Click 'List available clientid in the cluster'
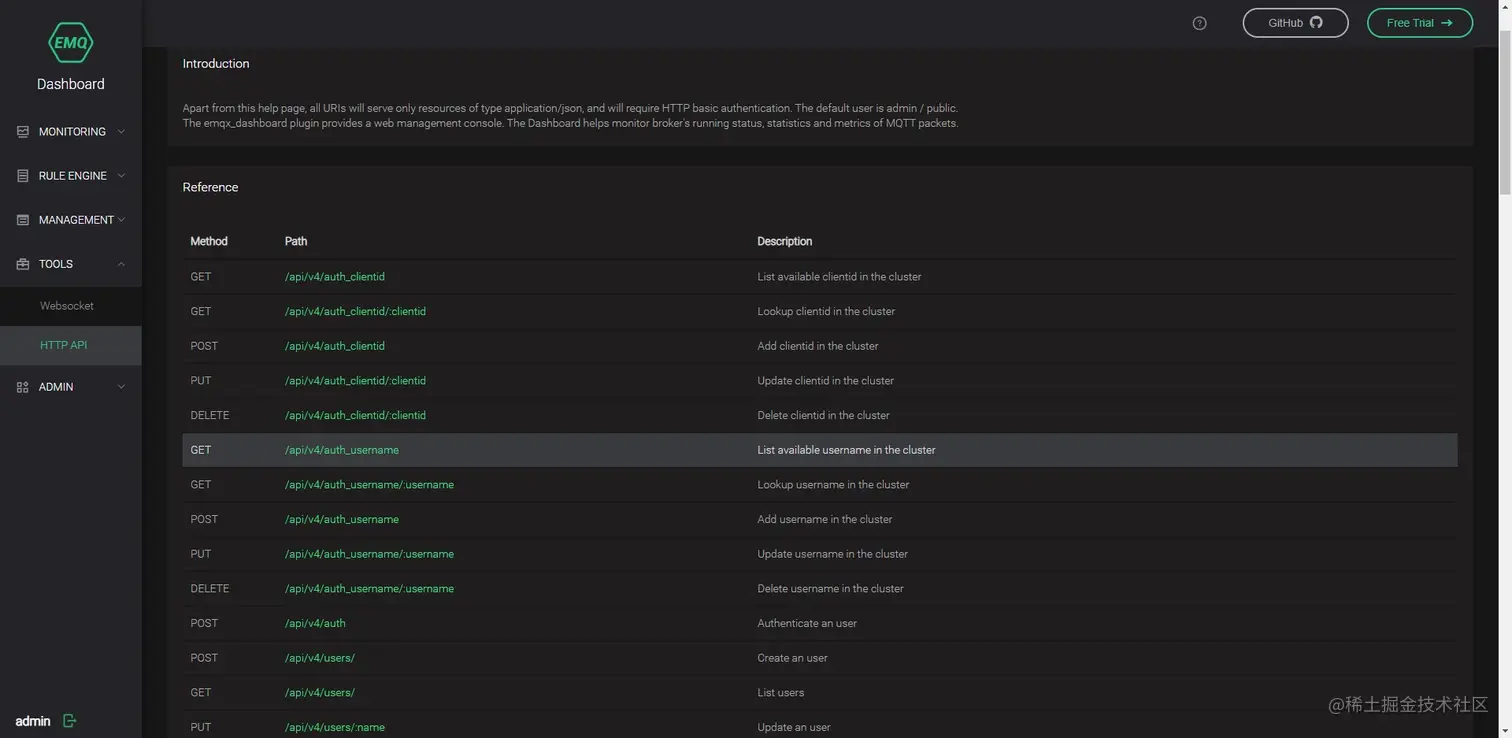Image resolution: width=1512 pixels, height=738 pixels. [x=839, y=277]
